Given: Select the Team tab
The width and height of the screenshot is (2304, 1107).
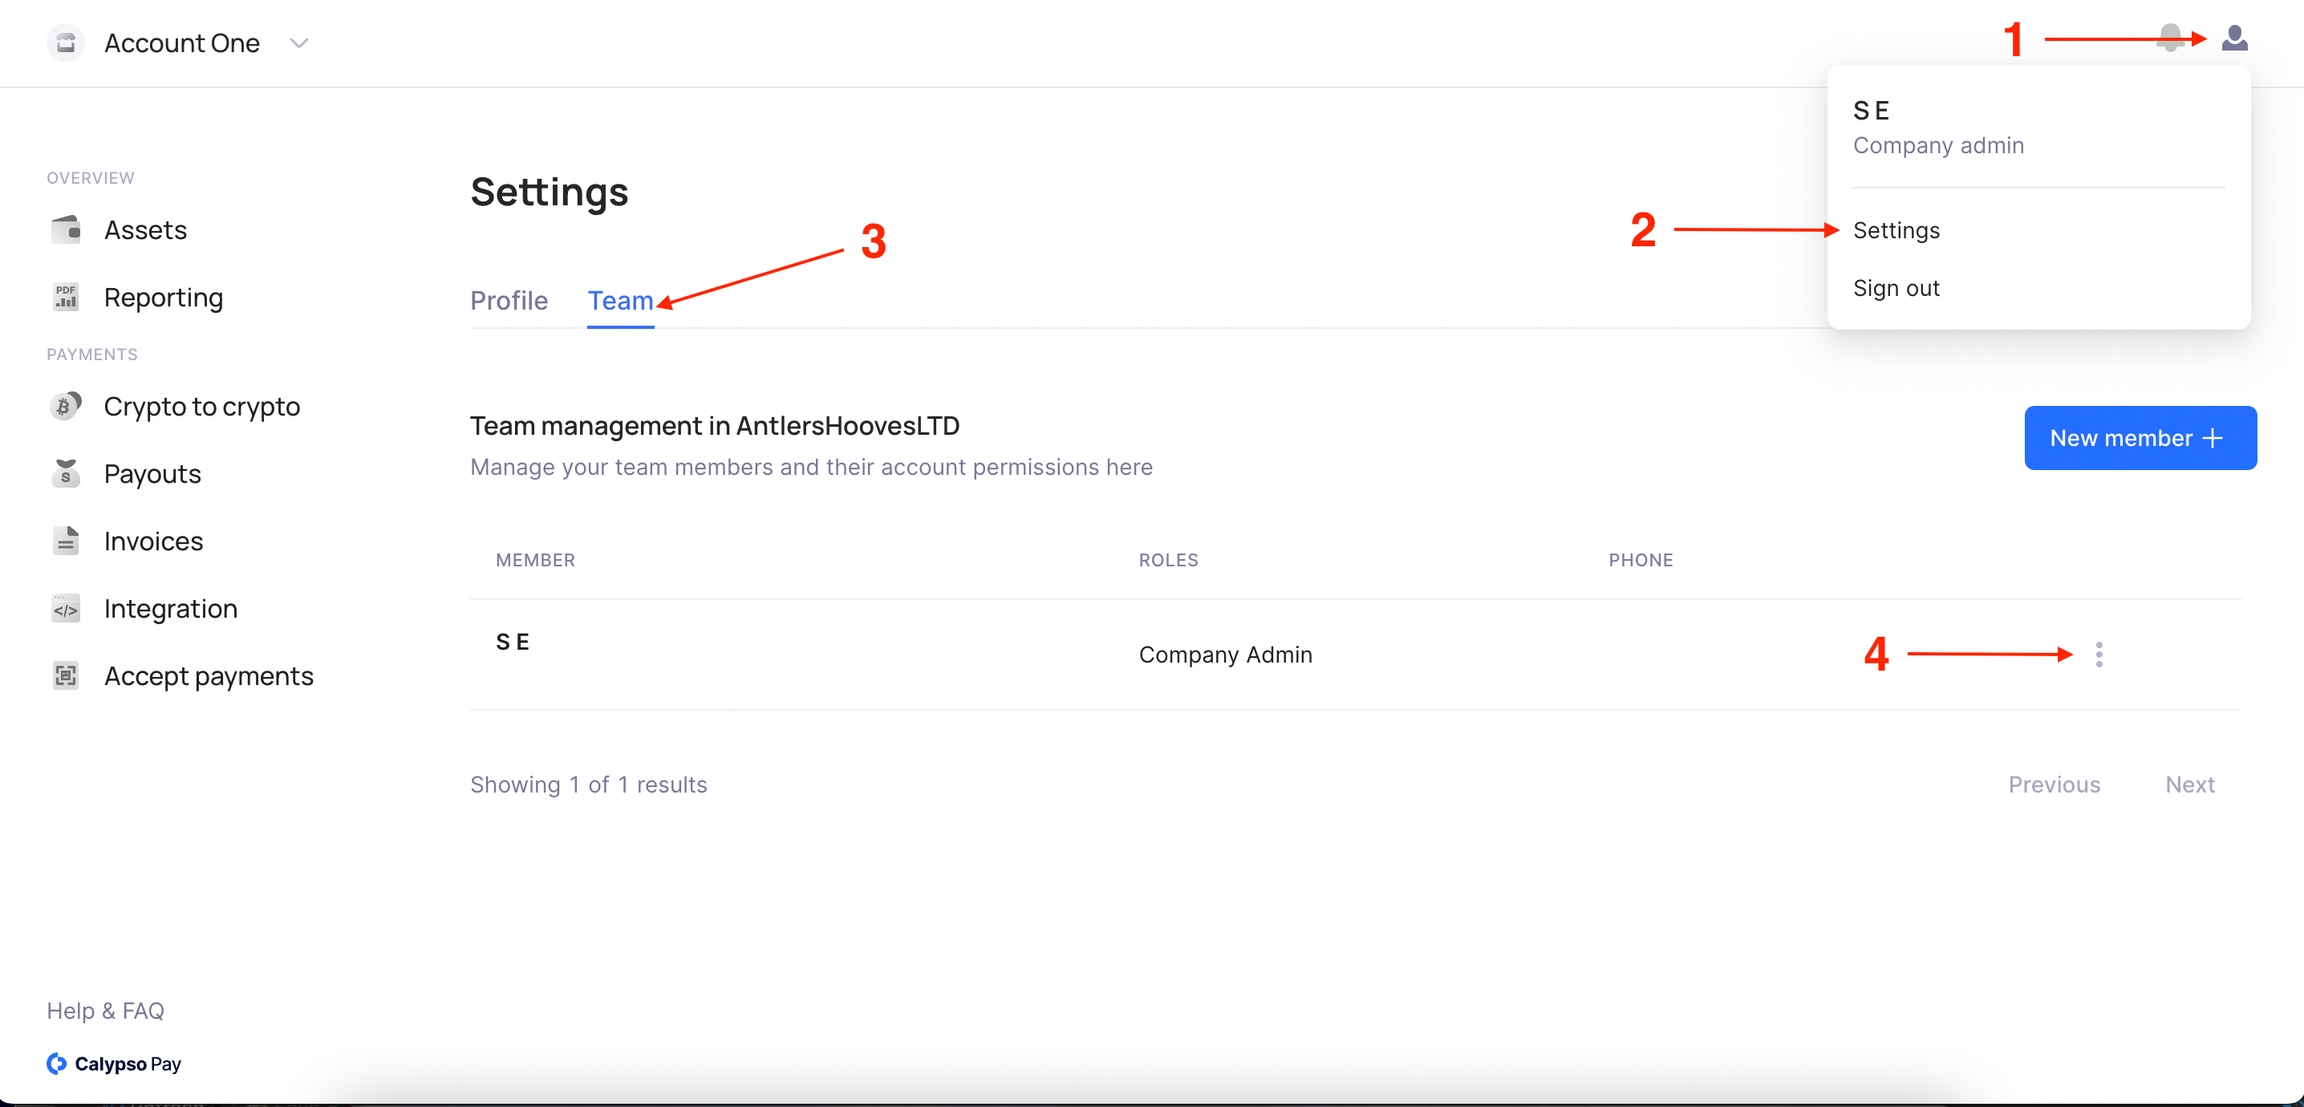Looking at the screenshot, I should point(620,301).
